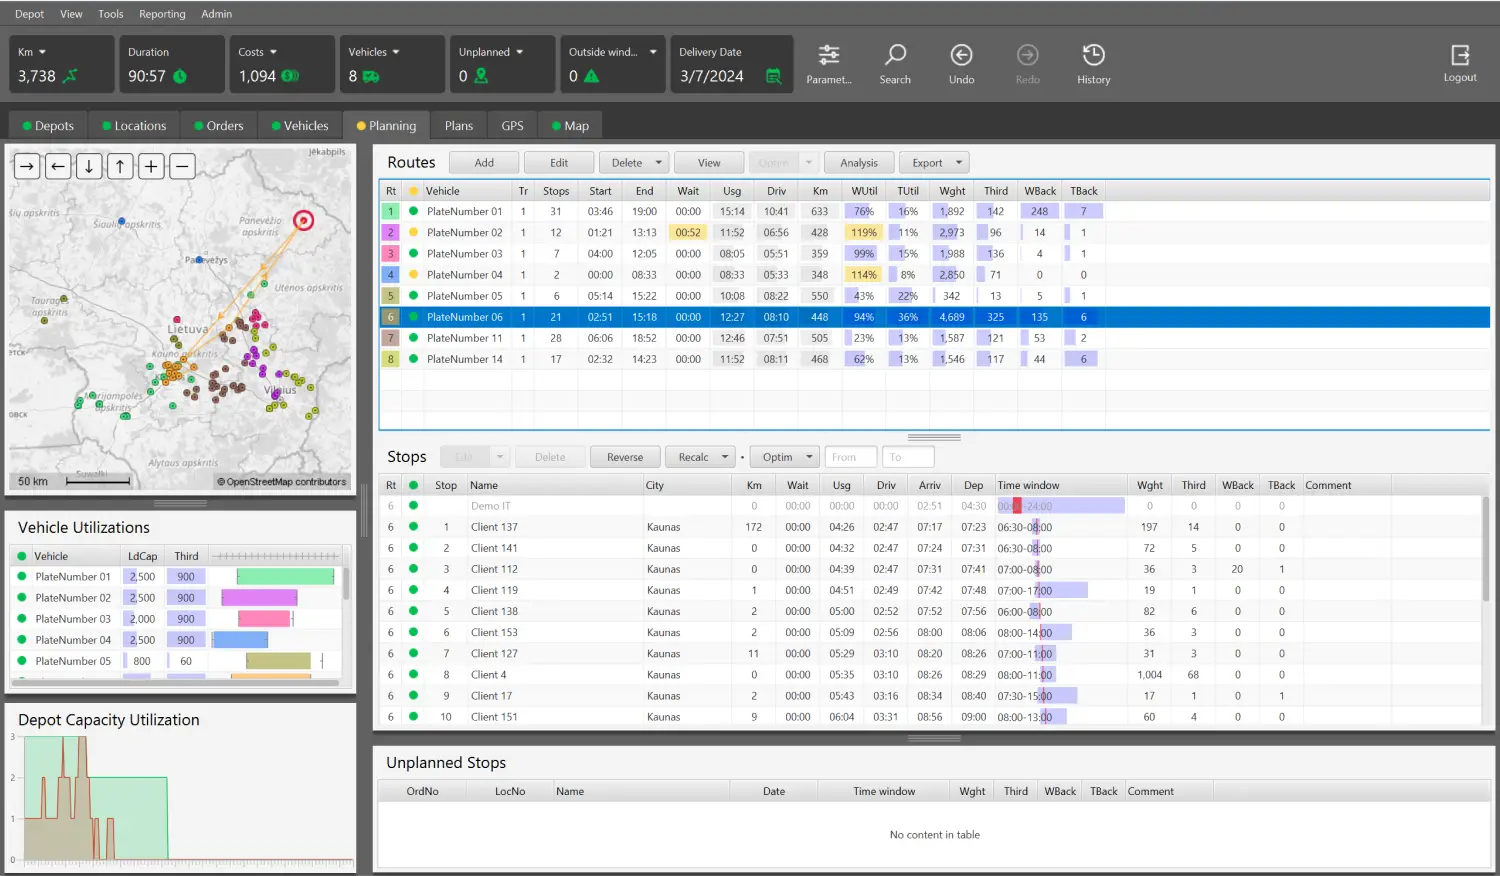Screen dimensions: 1500x876
Task: Click the Logout icon
Action: (1460, 55)
